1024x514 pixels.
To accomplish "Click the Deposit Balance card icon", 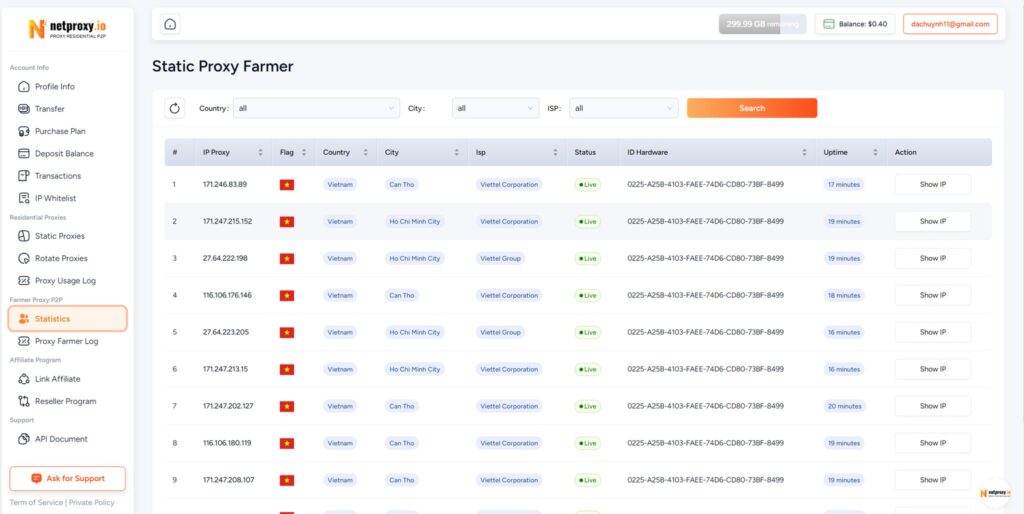I will point(24,153).
